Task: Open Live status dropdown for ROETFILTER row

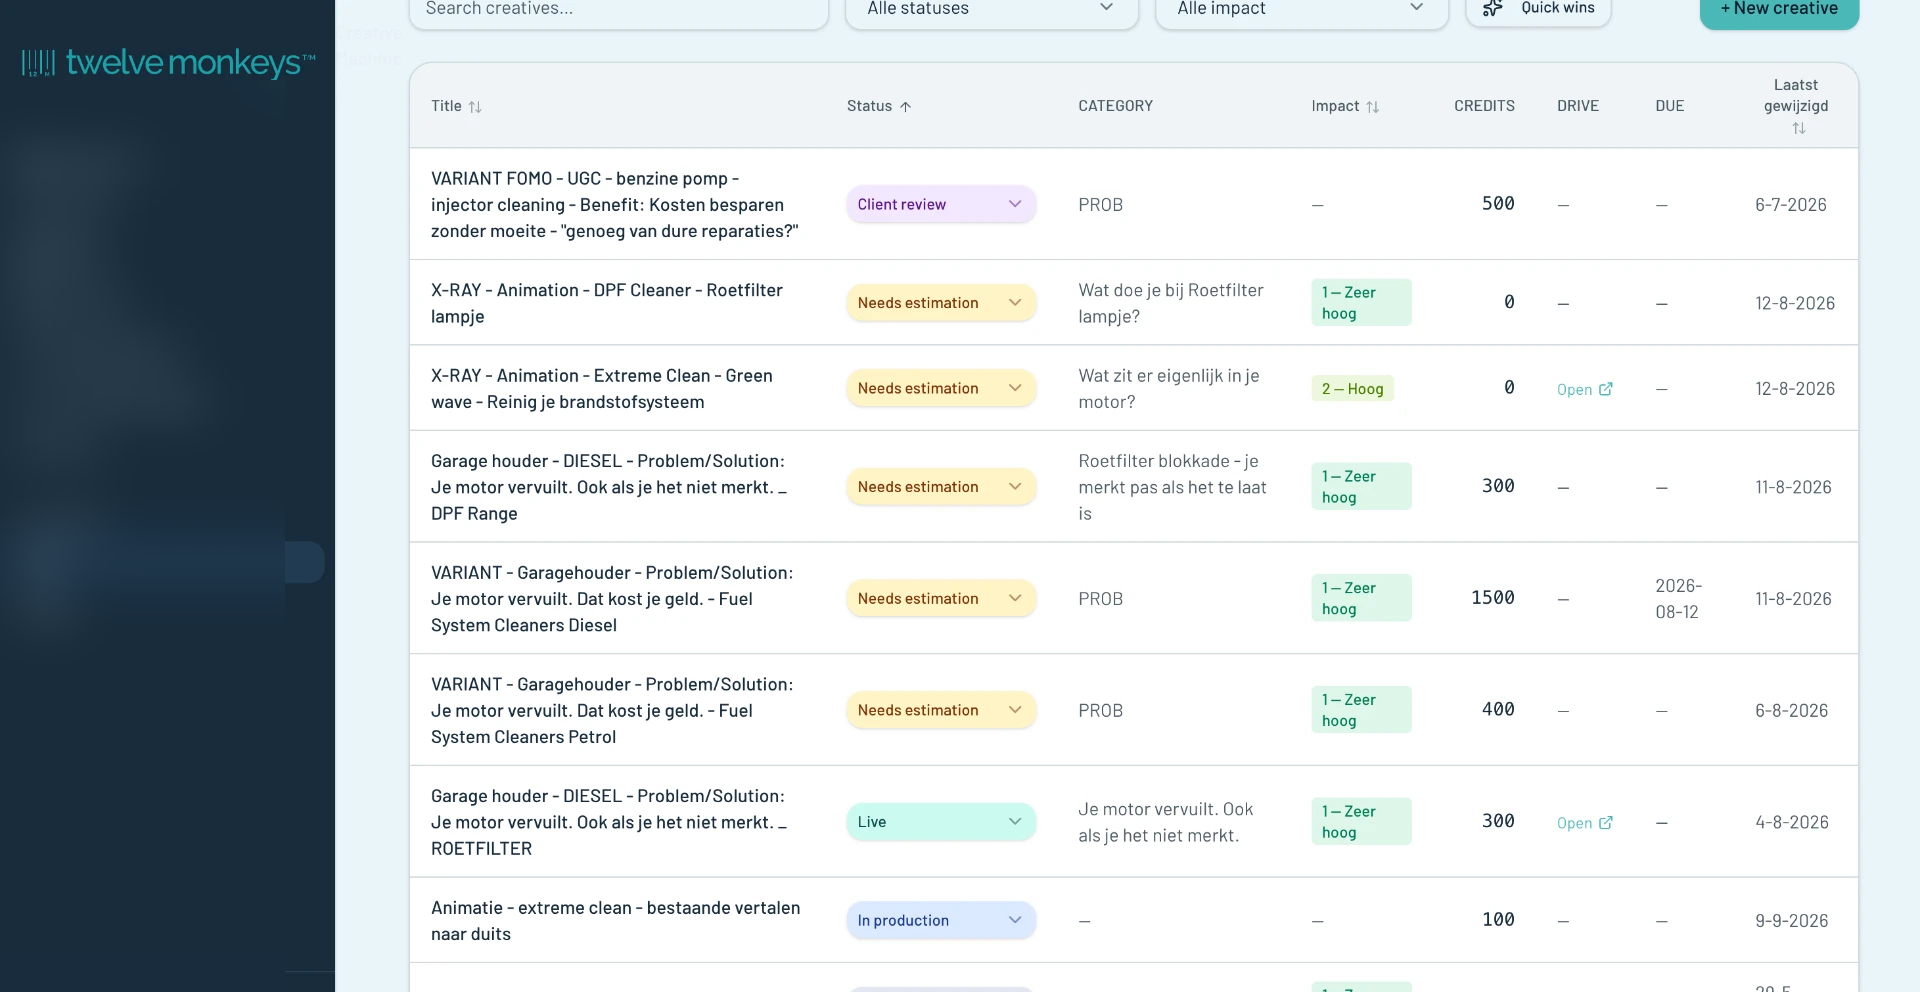Action: (x=941, y=822)
